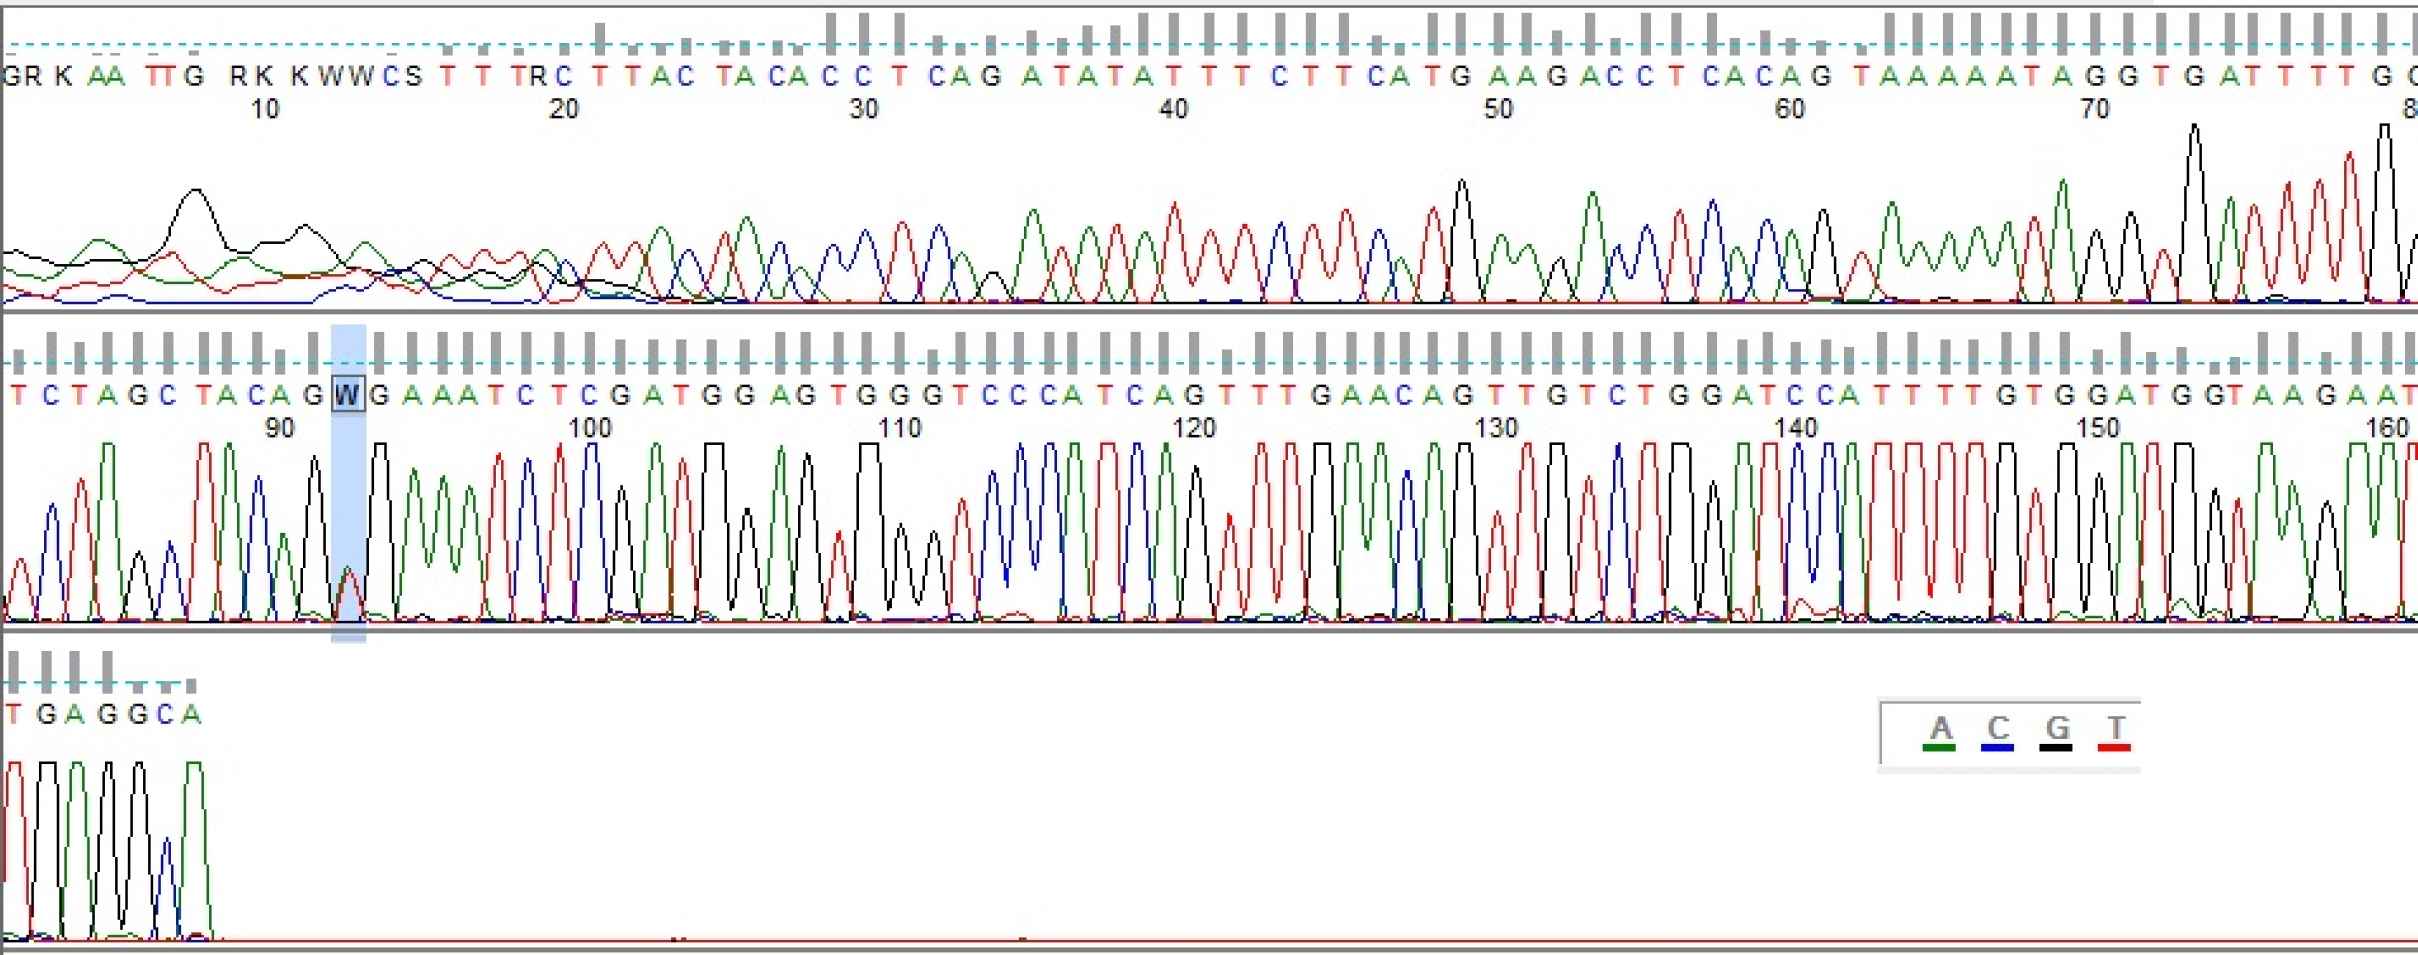Image resolution: width=2418 pixels, height=955 pixels.
Task: Click the blue C legend entry
Action: [x=1998, y=731]
